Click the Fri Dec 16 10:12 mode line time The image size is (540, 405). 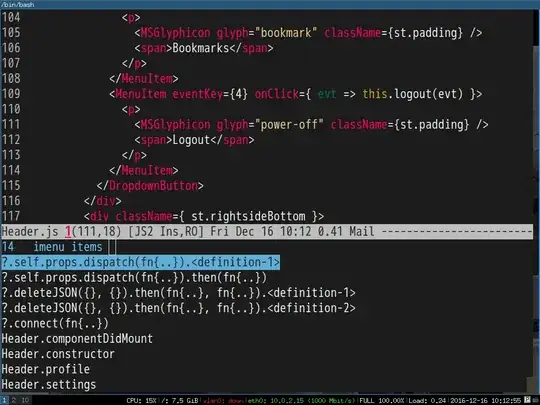[260, 231]
